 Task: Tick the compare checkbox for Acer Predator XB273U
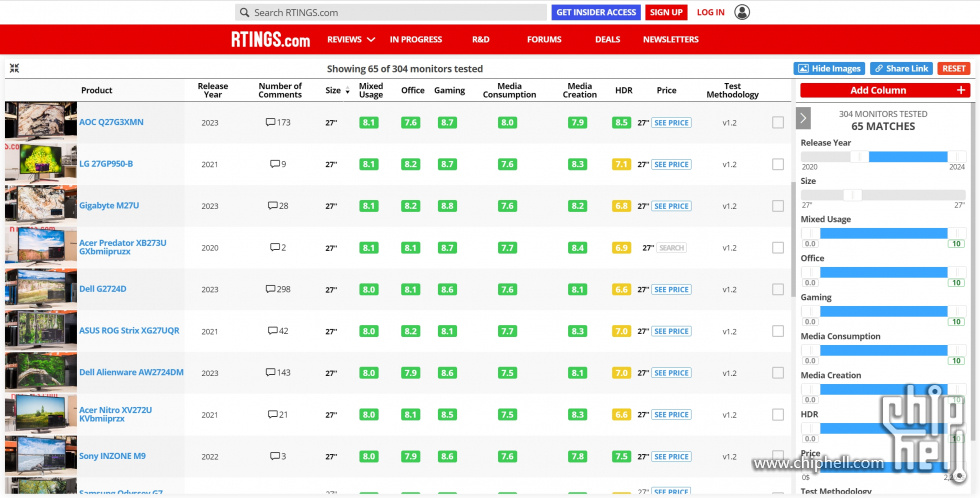(778, 247)
